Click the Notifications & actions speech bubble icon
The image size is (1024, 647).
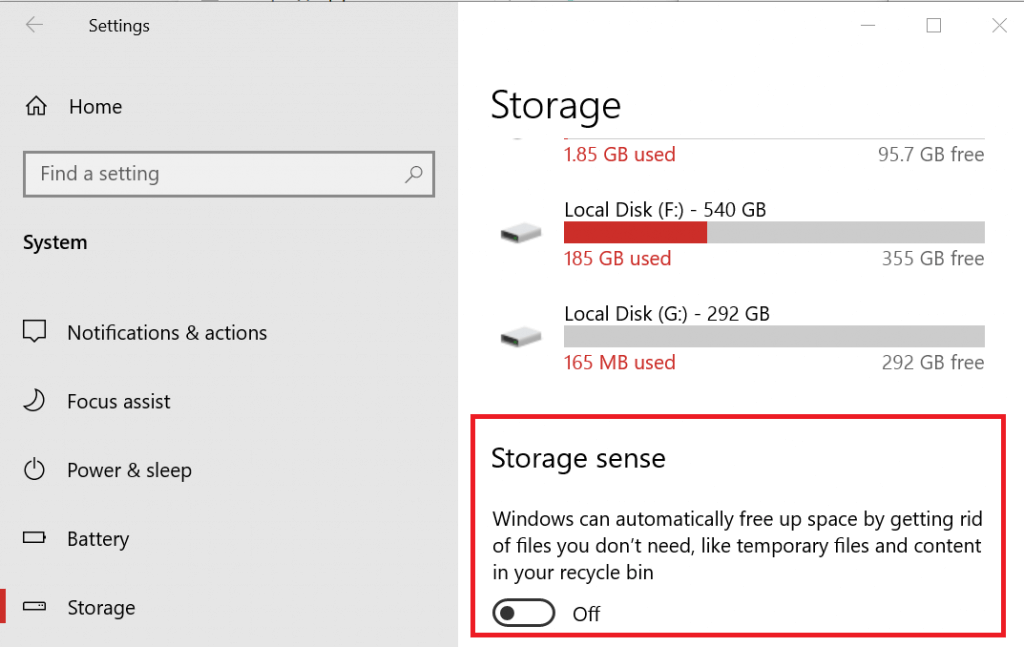34,331
